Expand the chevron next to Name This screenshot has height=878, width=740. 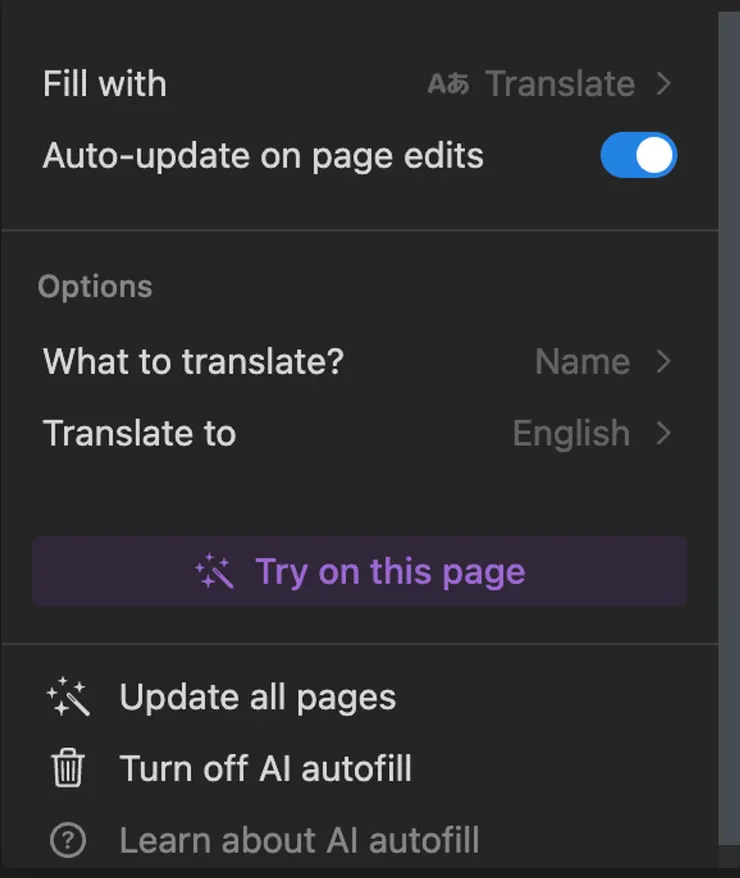point(664,362)
